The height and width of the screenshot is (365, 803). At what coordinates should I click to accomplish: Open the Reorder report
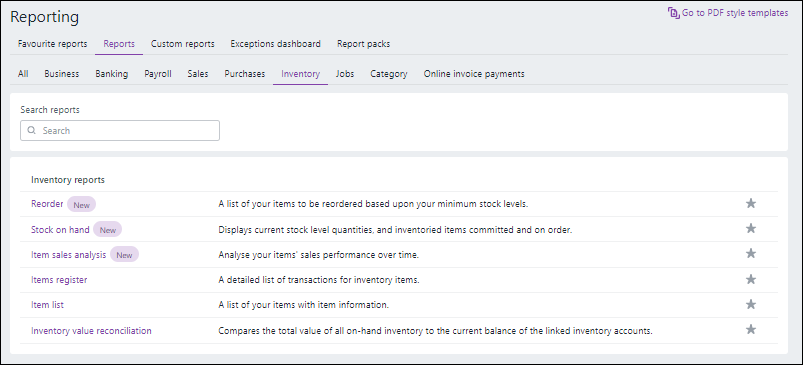click(47, 204)
